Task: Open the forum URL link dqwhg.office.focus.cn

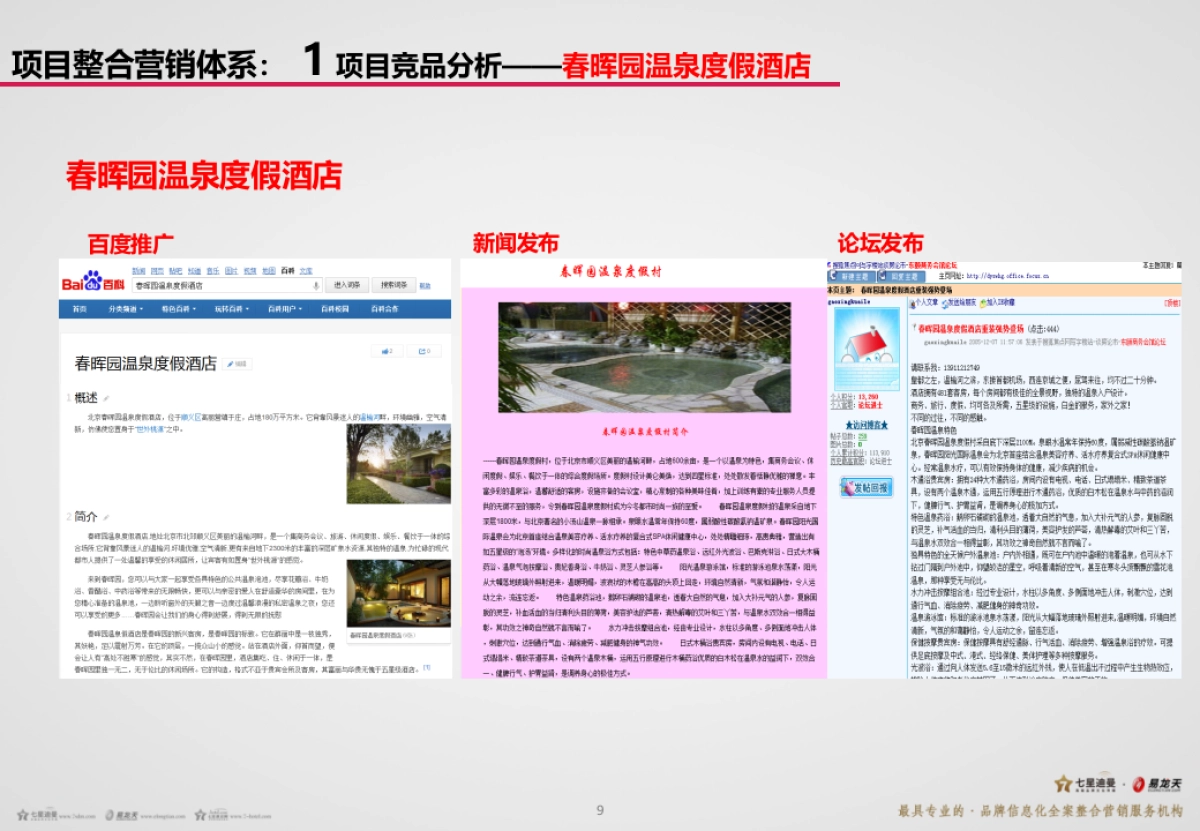Action: click(x=1008, y=276)
